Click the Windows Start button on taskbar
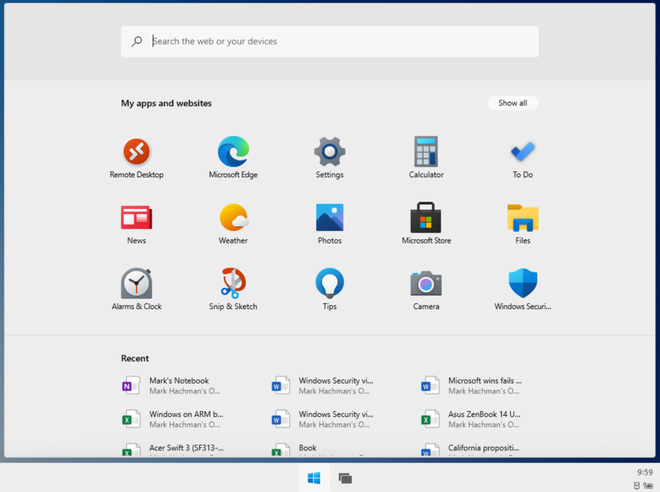This screenshot has height=492, width=660. click(313, 479)
